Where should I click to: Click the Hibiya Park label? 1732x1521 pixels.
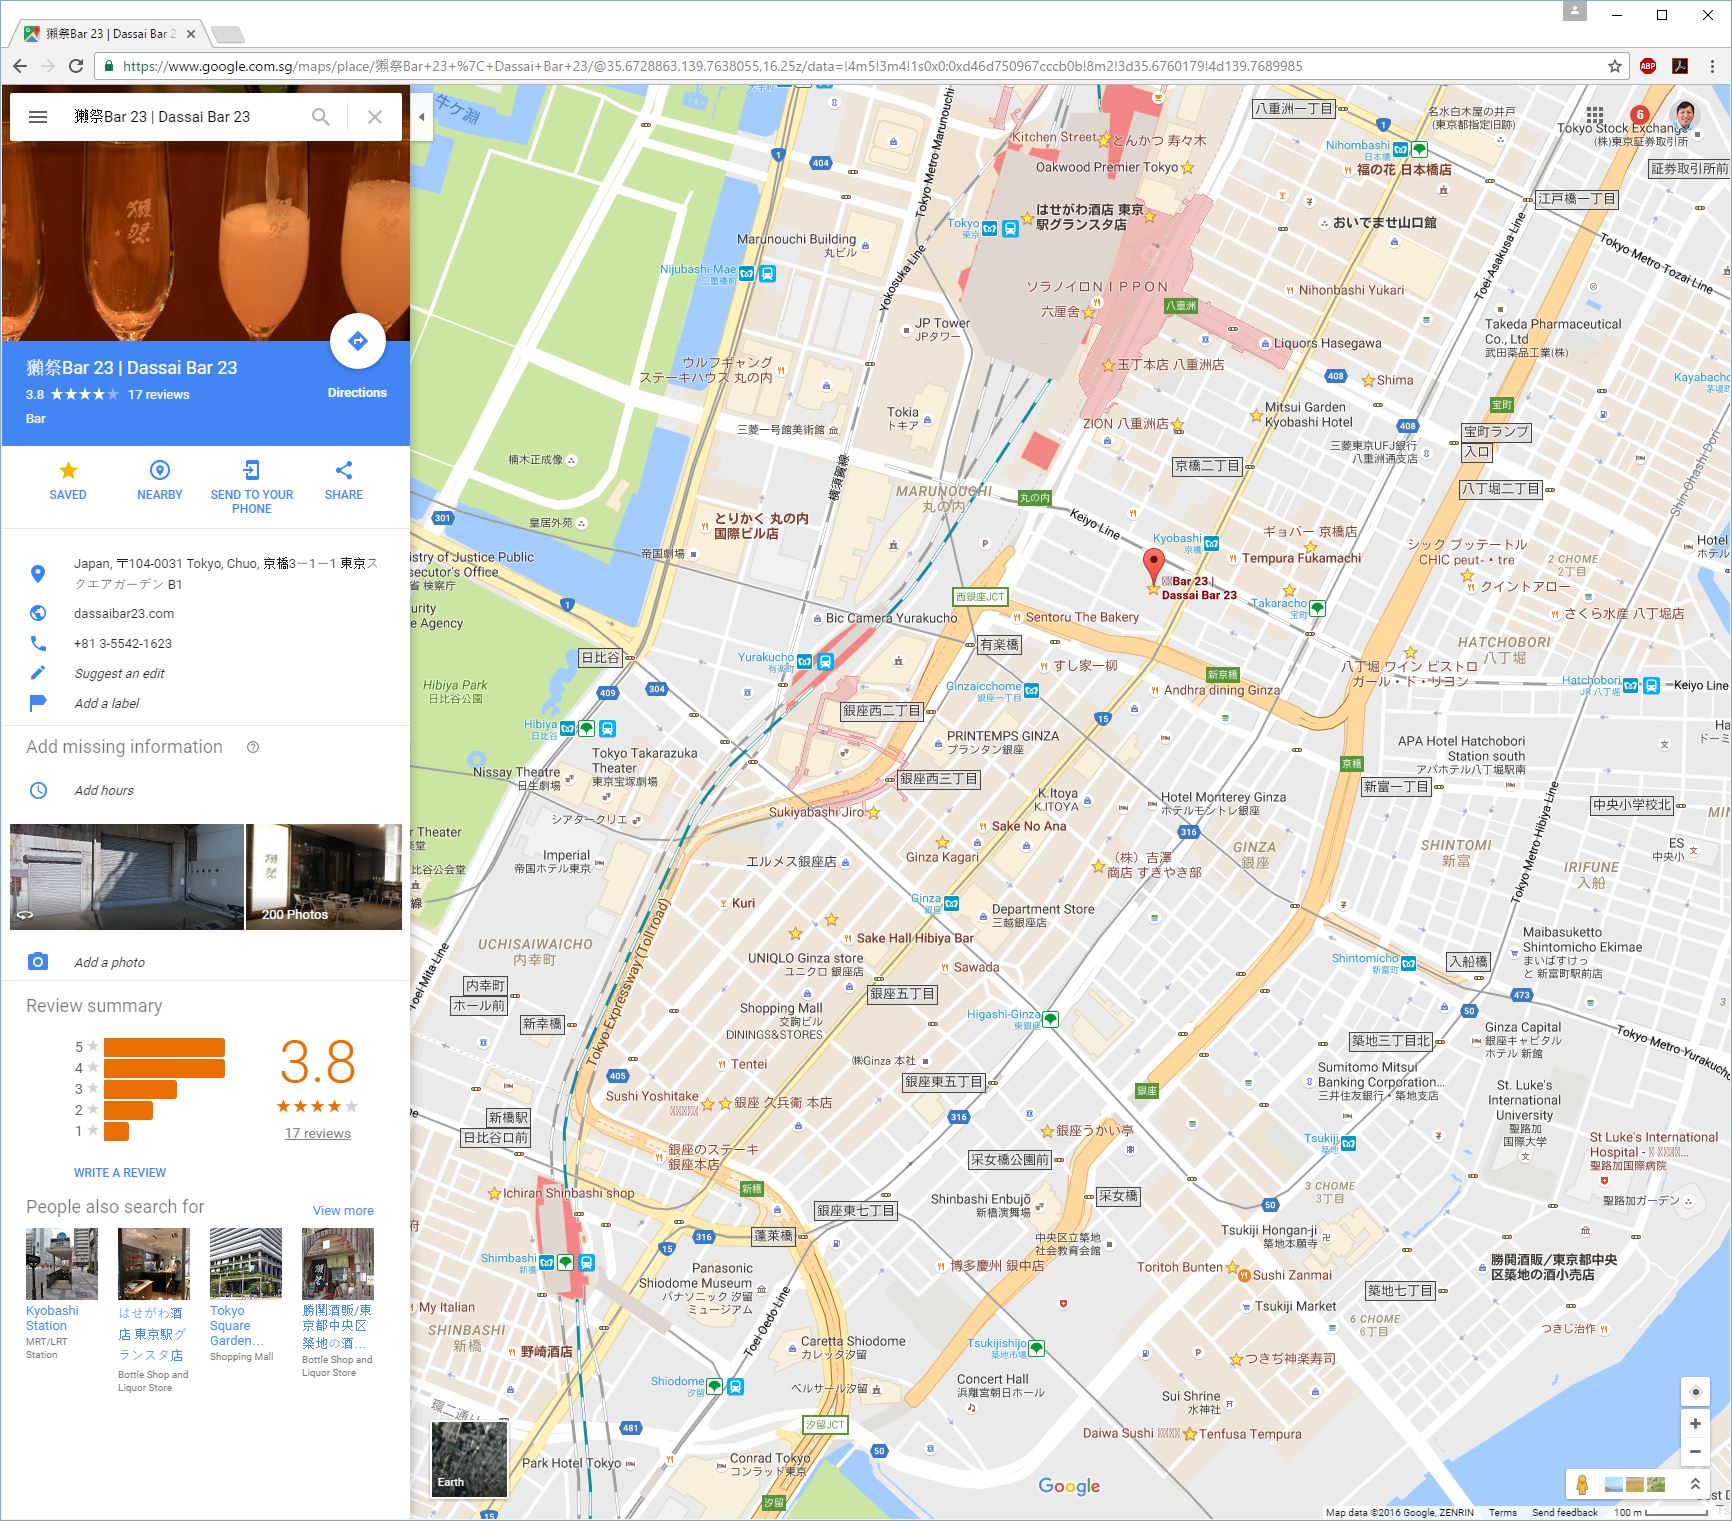coord(455,691)
